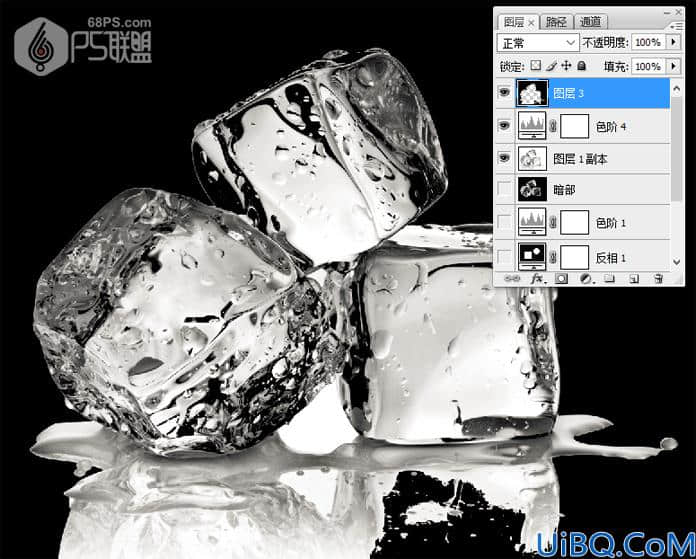Toggle lock transparent pixels
Image resolution: width=696 pixels, height=559 pixels.
click(x=536, y=66)
